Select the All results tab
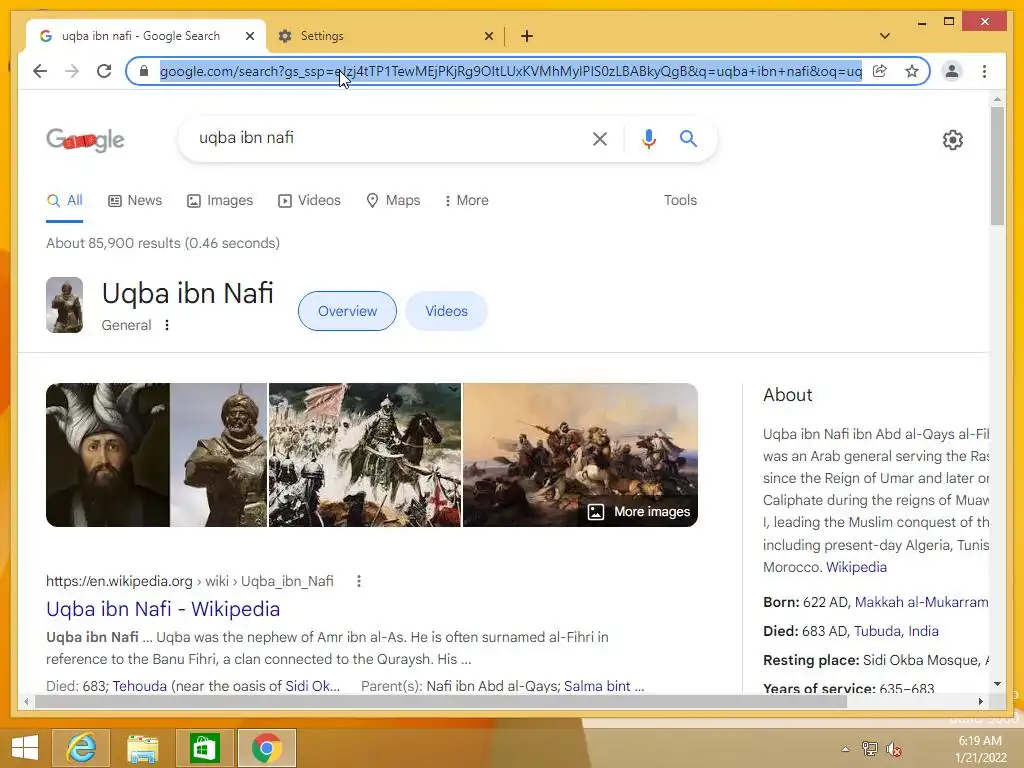Screen dimensions: 1024x768 coord(65,200)
